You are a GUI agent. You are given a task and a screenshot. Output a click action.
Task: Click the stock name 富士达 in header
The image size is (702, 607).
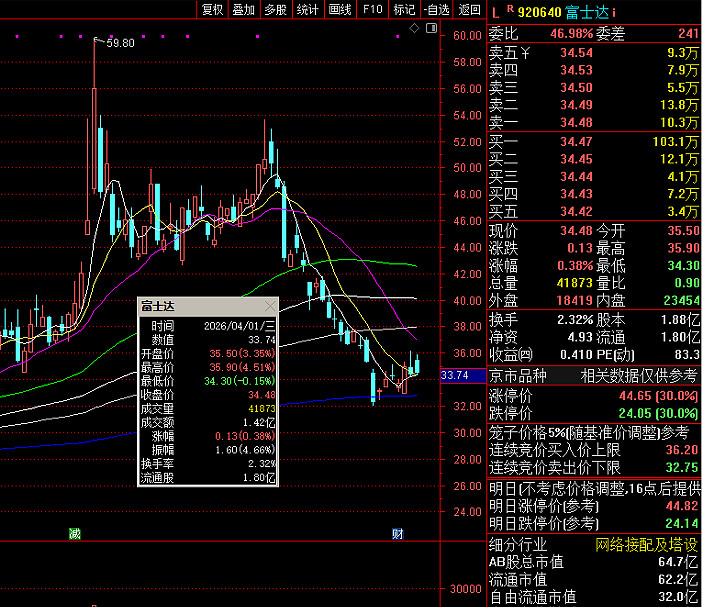tap(587, 13)
